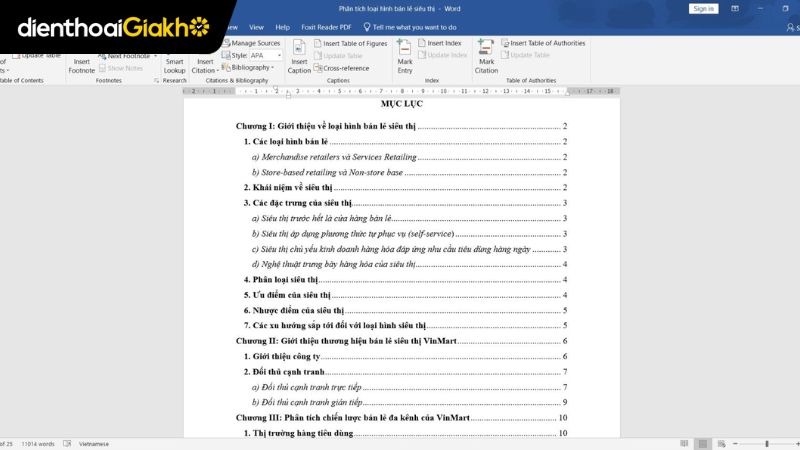
Task: Open the Insert Citation dropdown
Action: pos(205,66)
